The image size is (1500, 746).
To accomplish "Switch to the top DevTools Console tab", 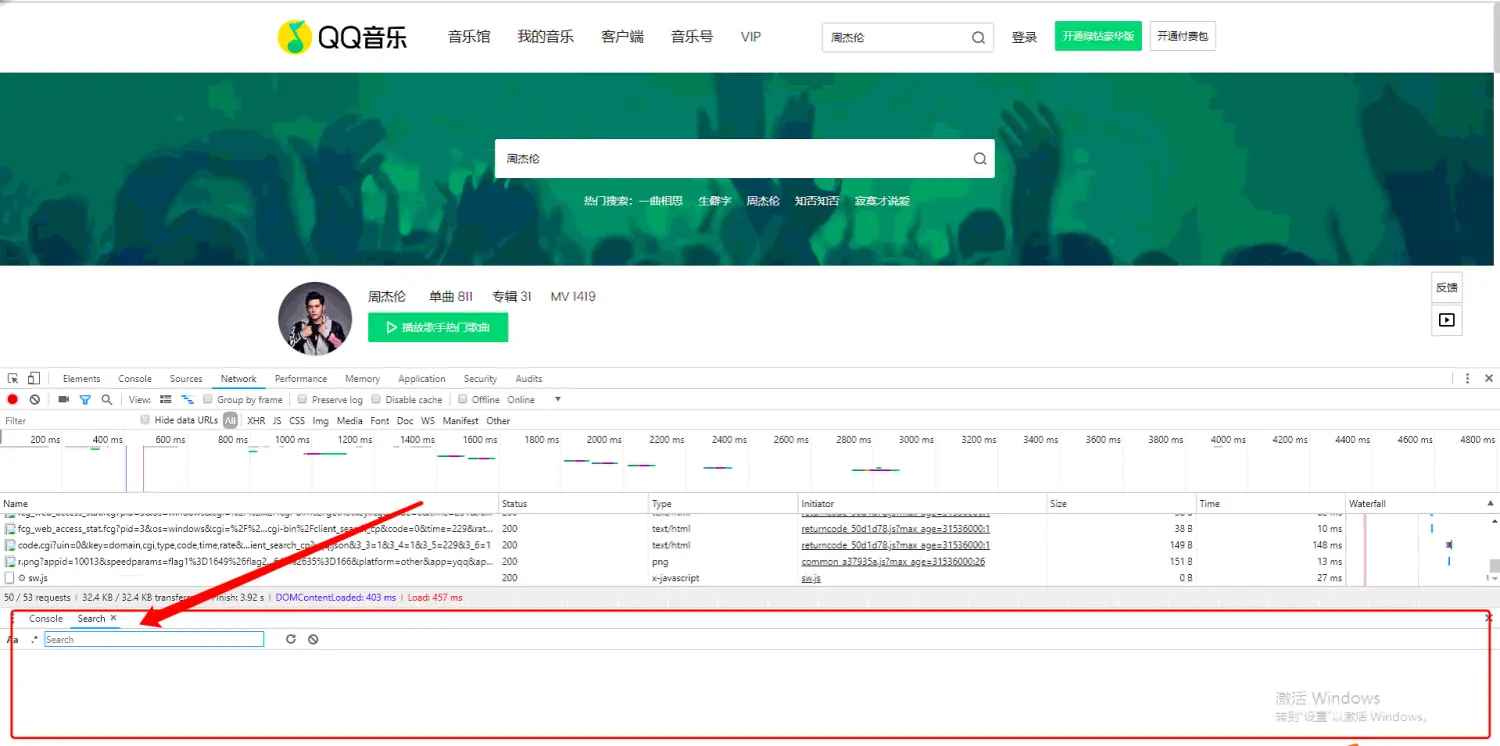I will coord(135,379).
